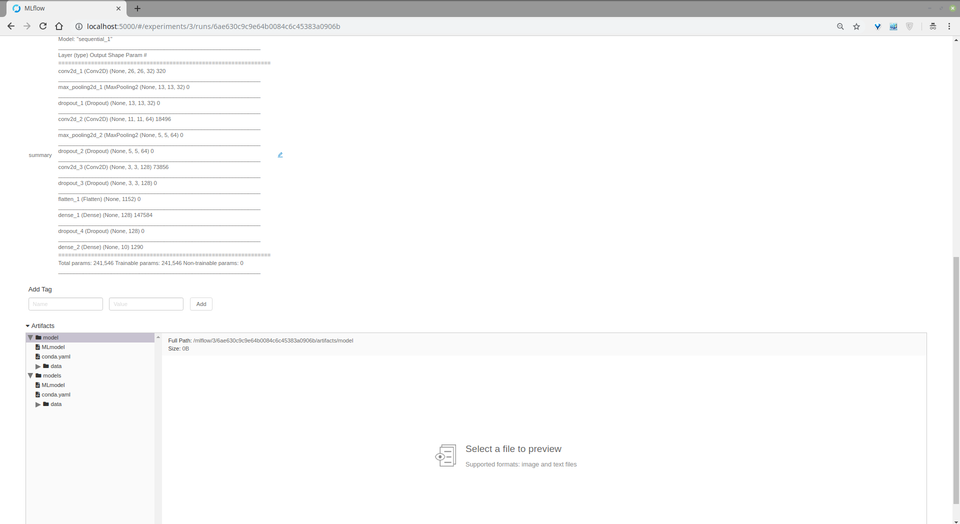Click the zoom magnifier icon in address bar

pos(840,26)
